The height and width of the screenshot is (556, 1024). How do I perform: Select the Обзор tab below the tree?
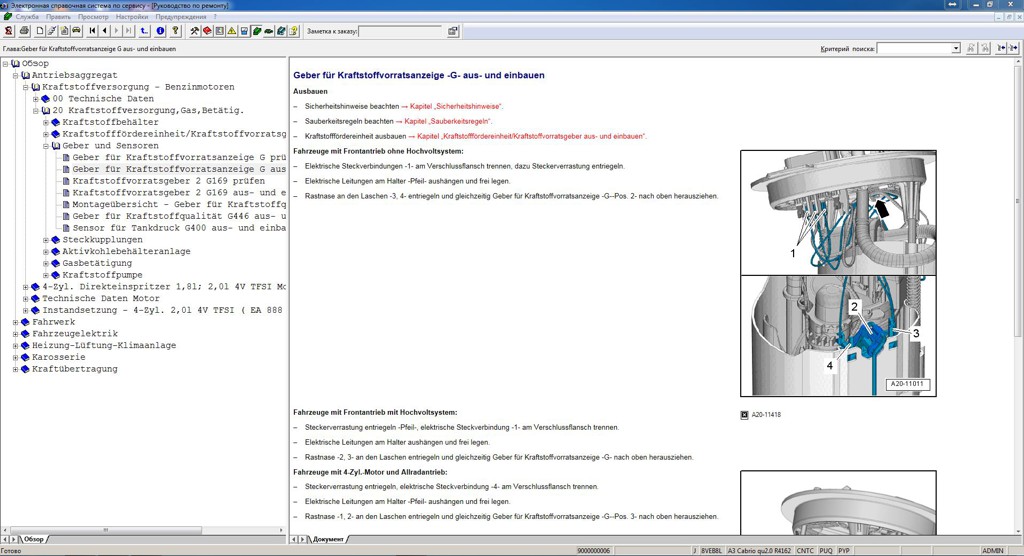pyautogui.click(x=33, y=539)
